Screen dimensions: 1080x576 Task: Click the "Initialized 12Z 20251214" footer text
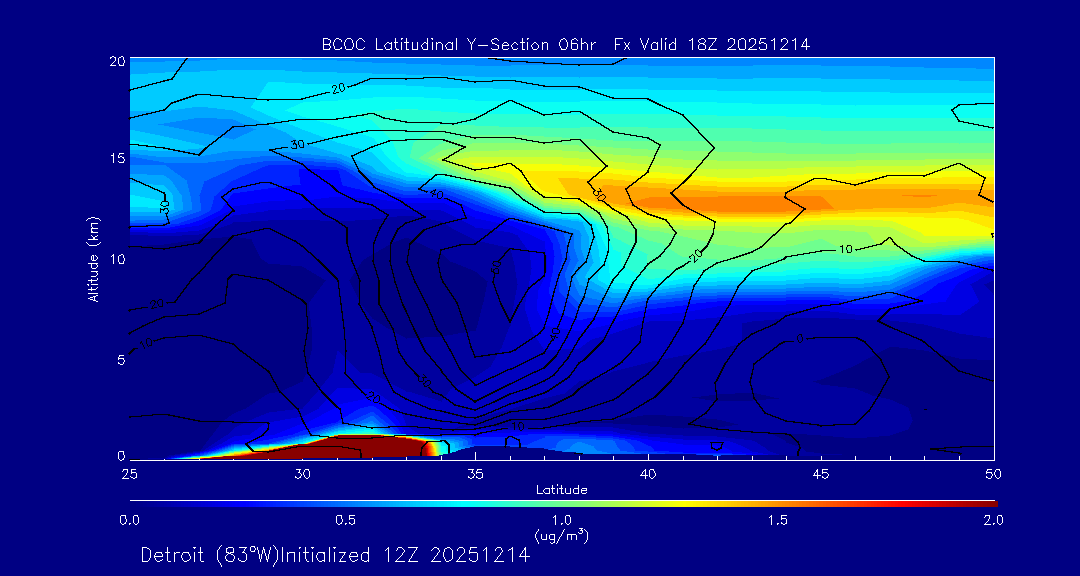pos(406,555)
